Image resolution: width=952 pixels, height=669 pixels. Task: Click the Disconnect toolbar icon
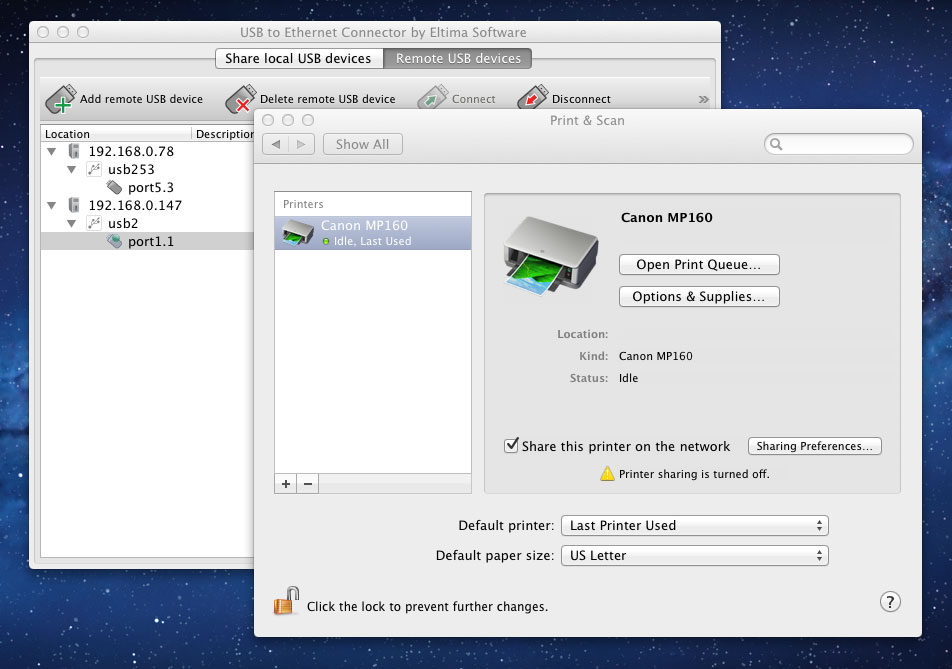point(532,98)
